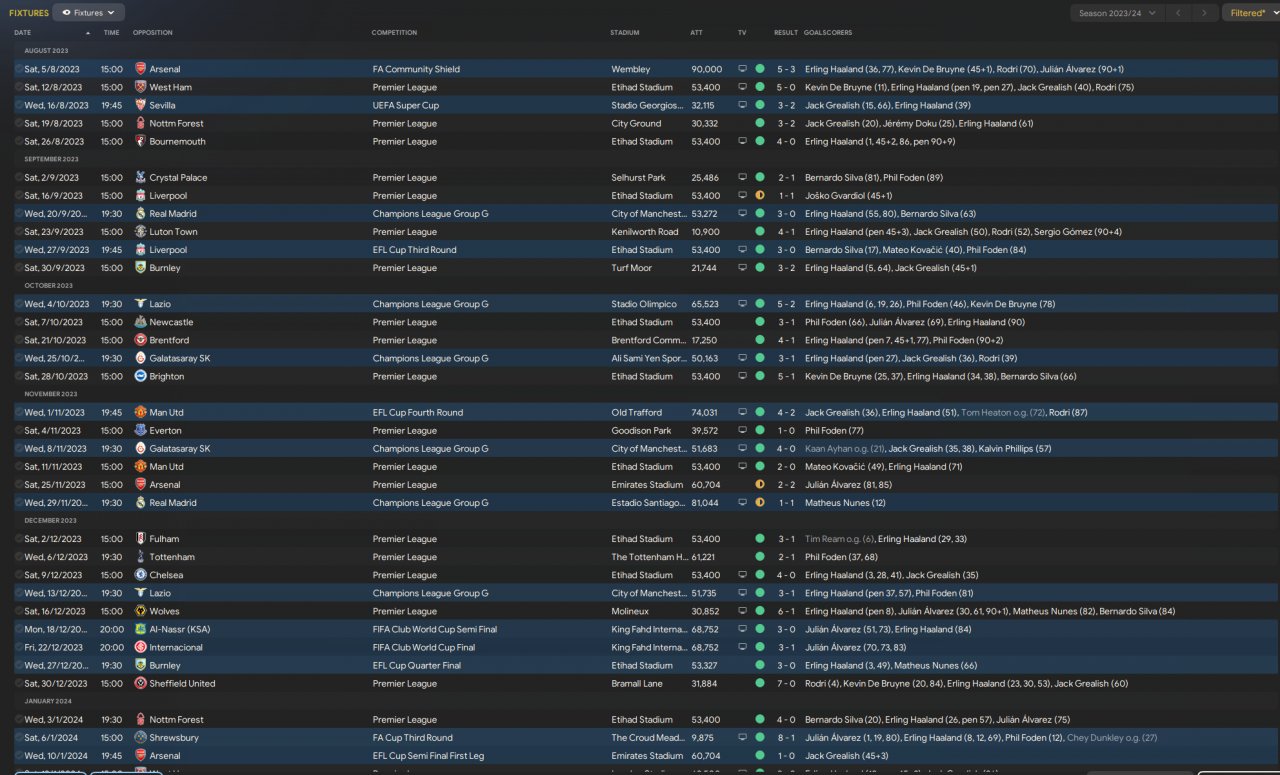Sort by the Result column header
The image size is (1280, 775).
[x=786, y=33]
